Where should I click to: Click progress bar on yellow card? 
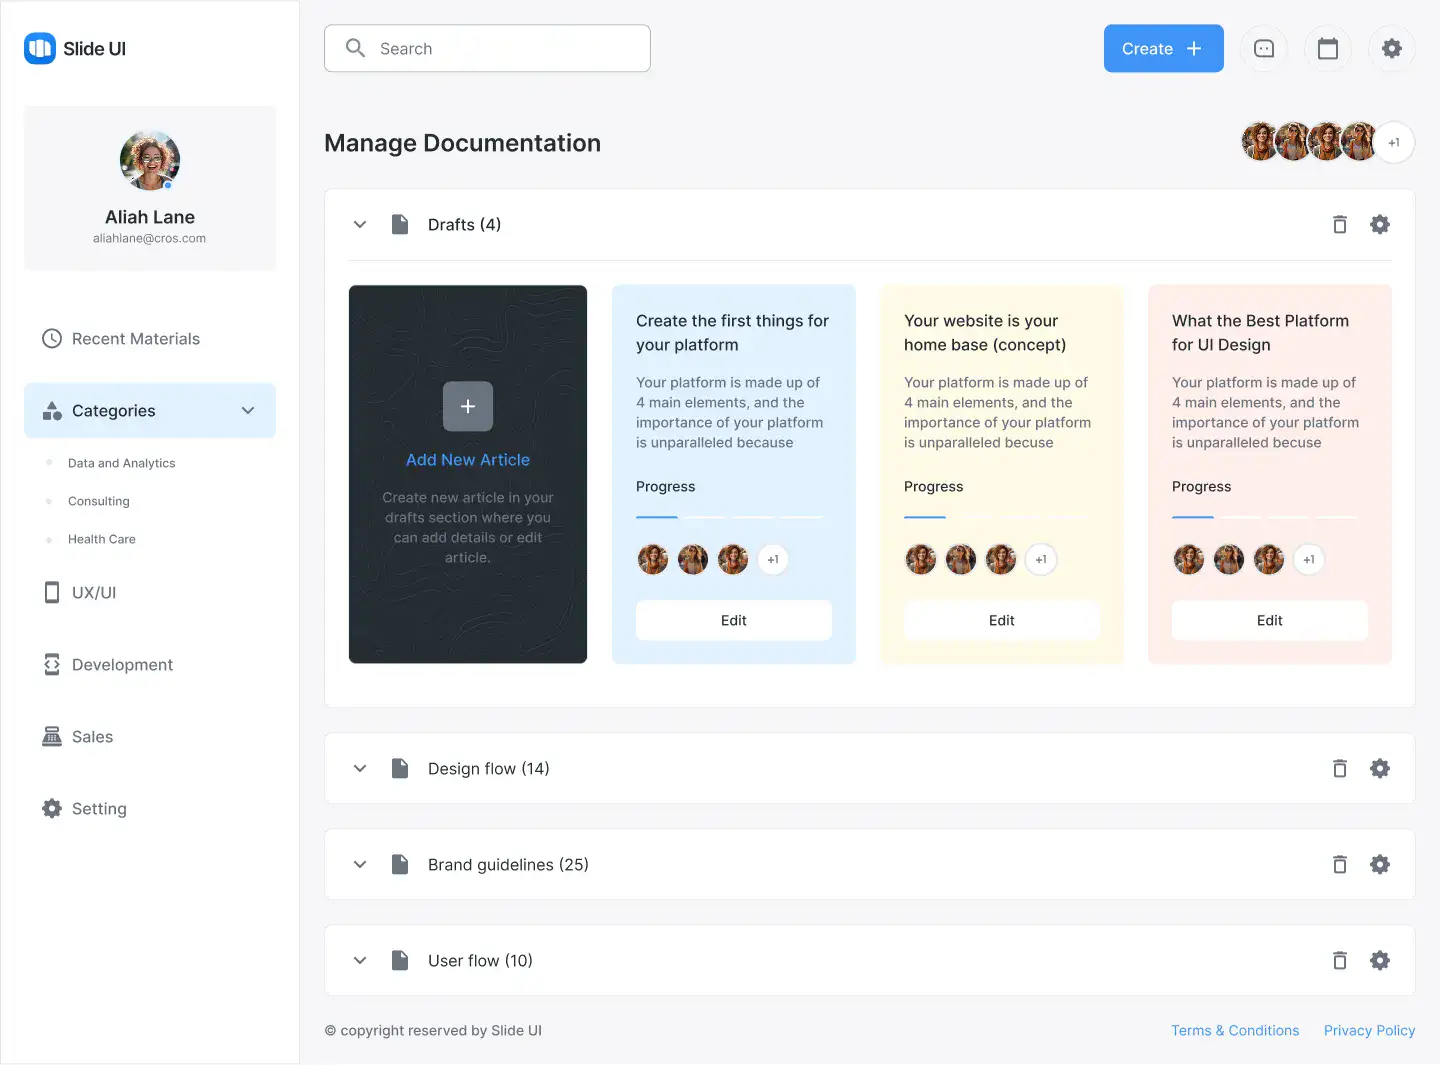(998, 517)
